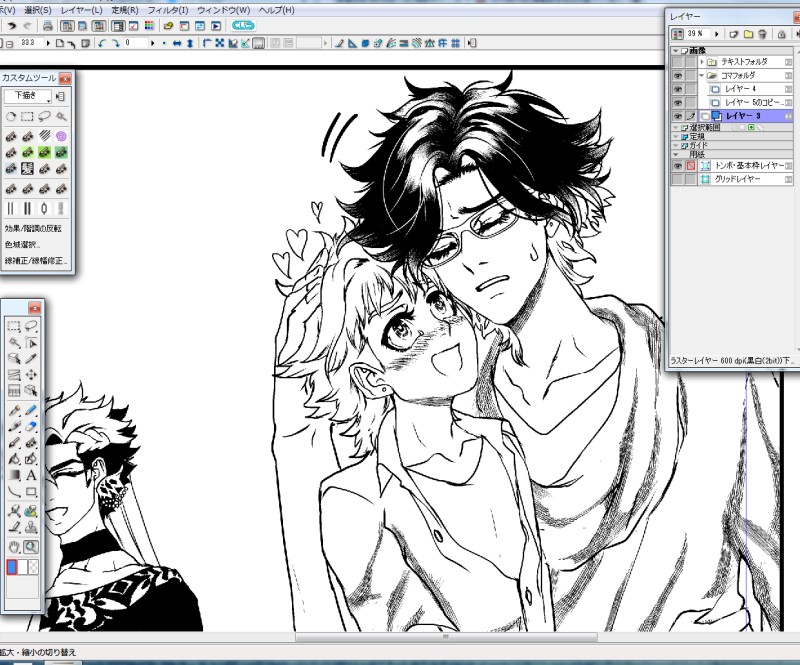Click the undo arrow in the top toolbar
This screenshot has width=800, height=665.
click(x=11, y=26)
